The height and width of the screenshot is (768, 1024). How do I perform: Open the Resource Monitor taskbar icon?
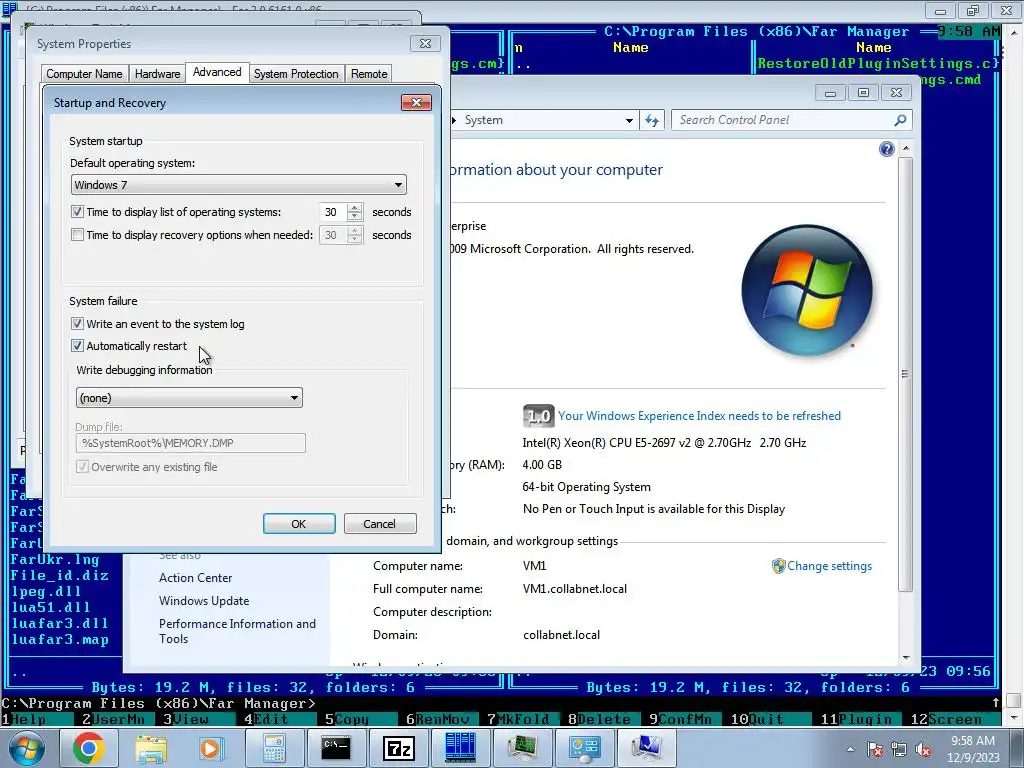[521, 748]
